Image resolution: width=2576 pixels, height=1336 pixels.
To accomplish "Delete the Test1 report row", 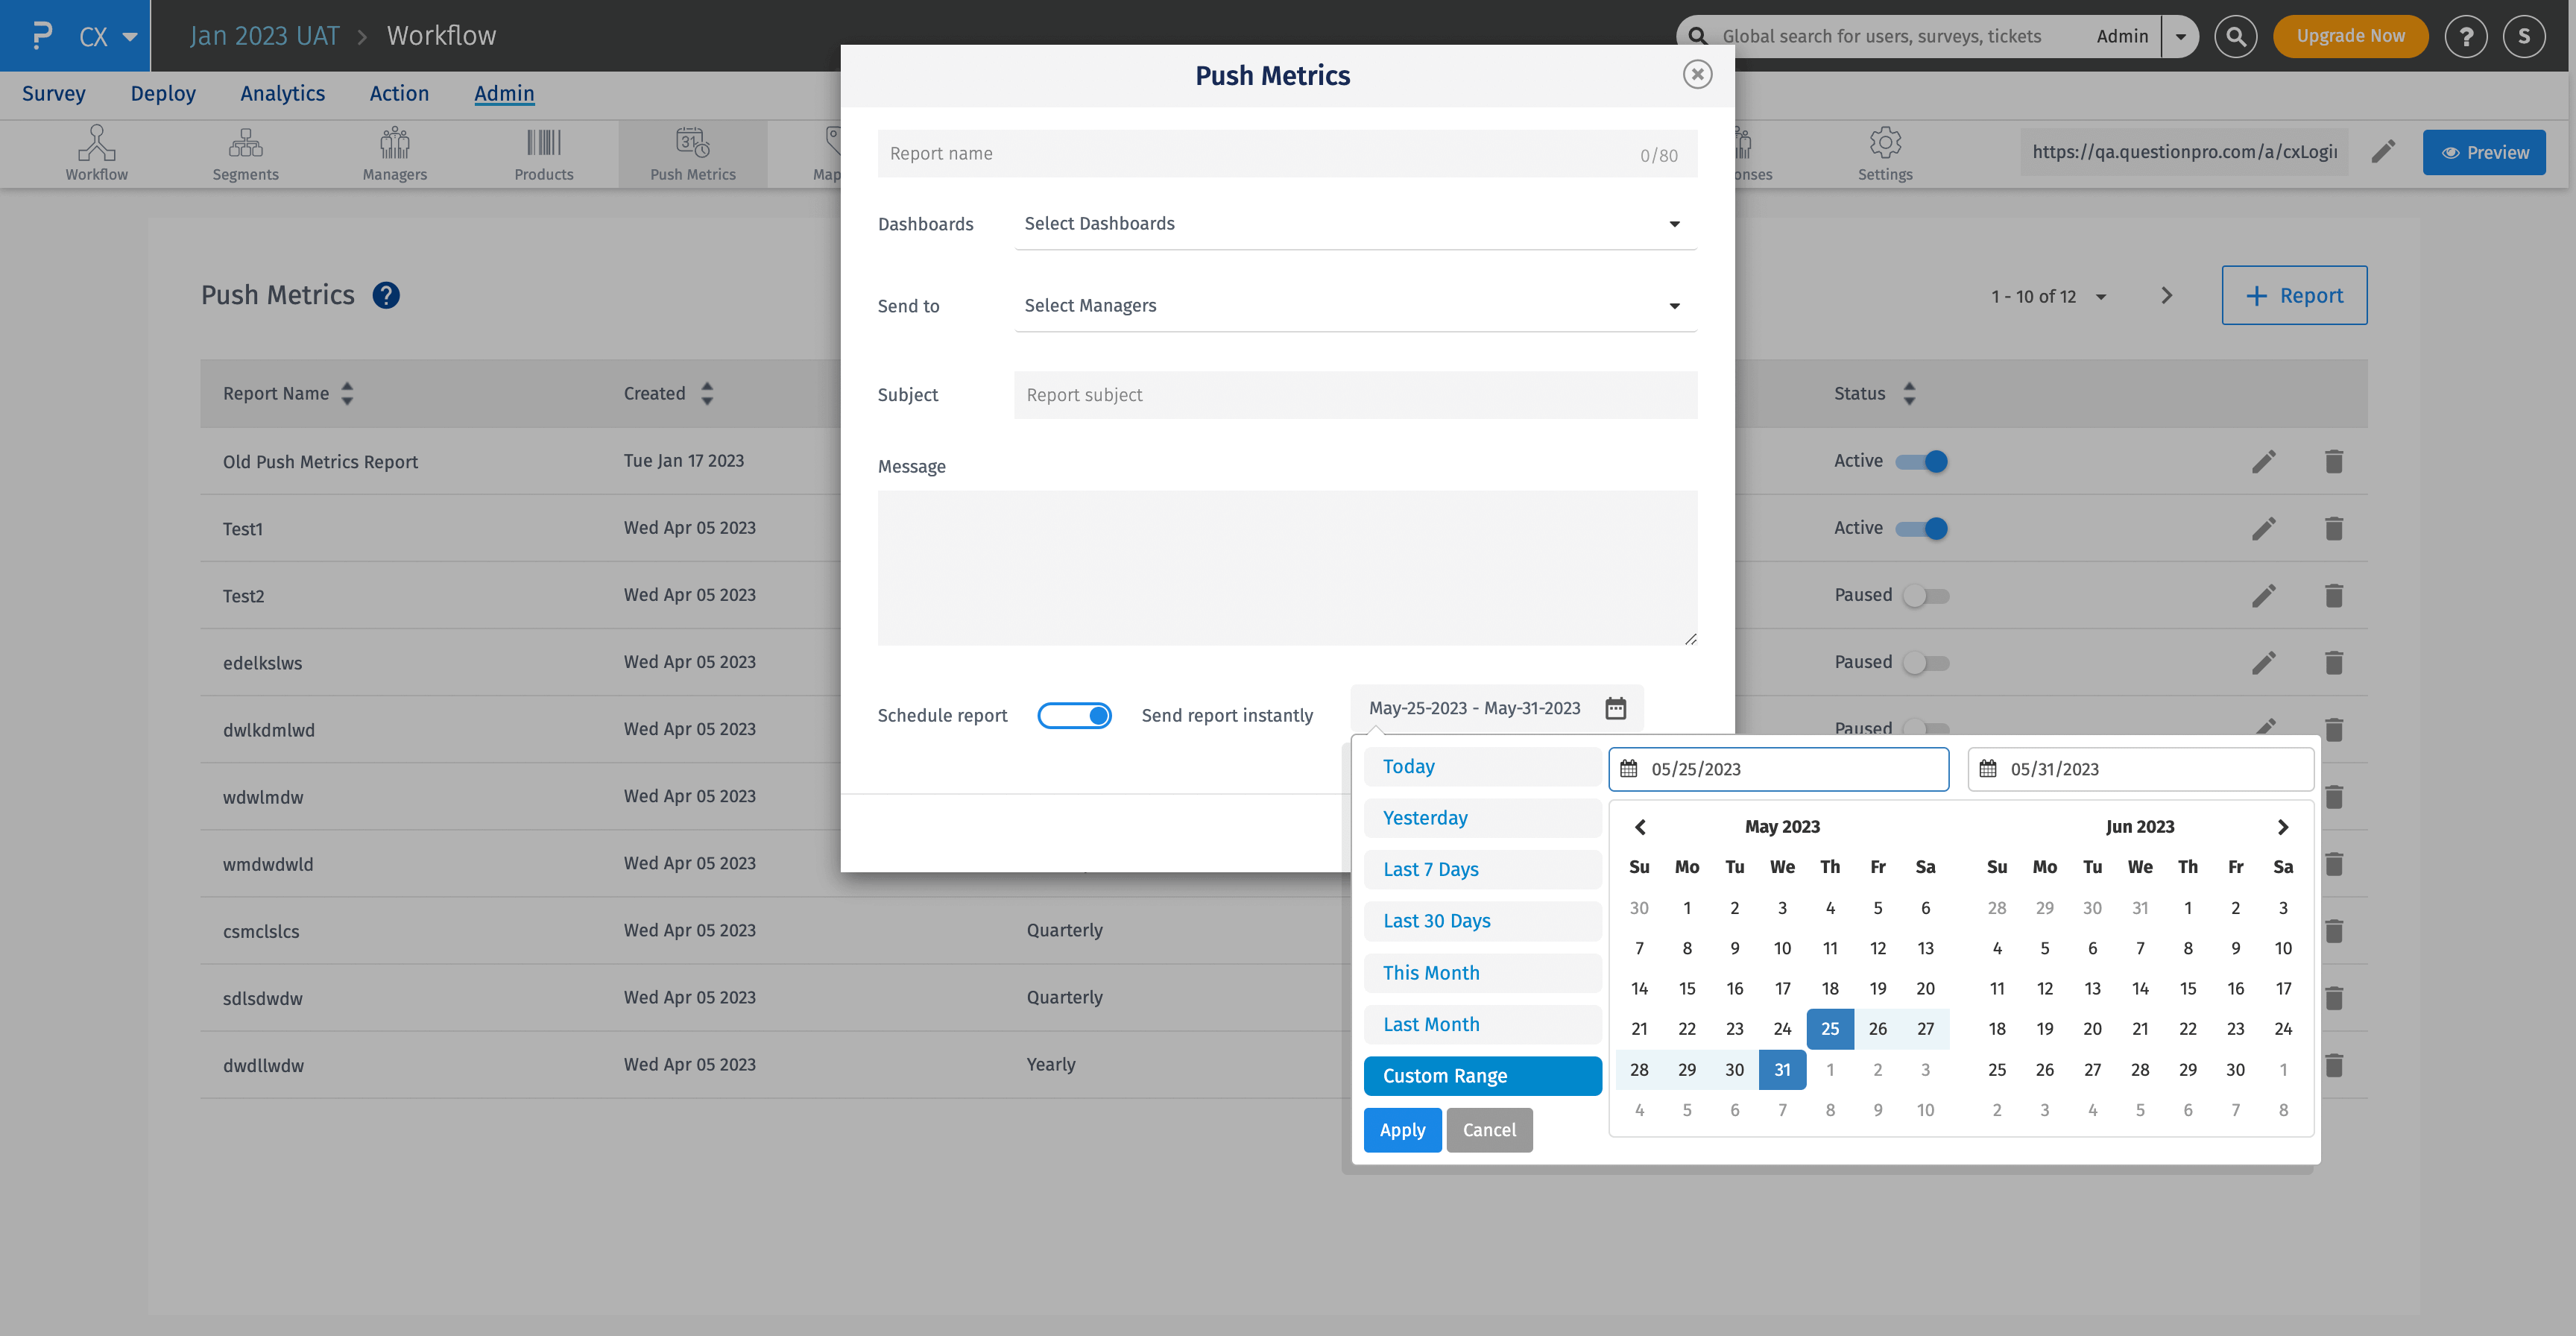I will (x=2333, y=529).
